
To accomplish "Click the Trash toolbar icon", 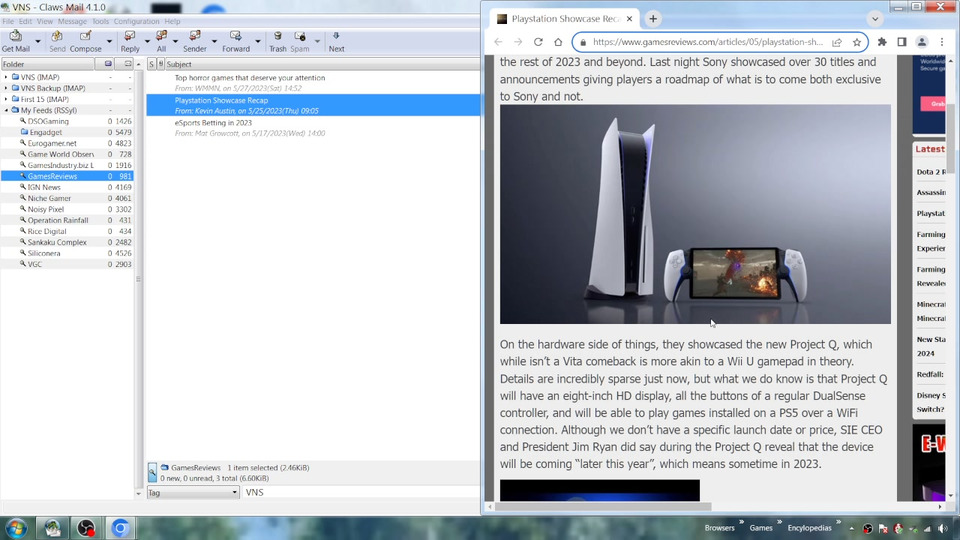I will pos(277,41).
